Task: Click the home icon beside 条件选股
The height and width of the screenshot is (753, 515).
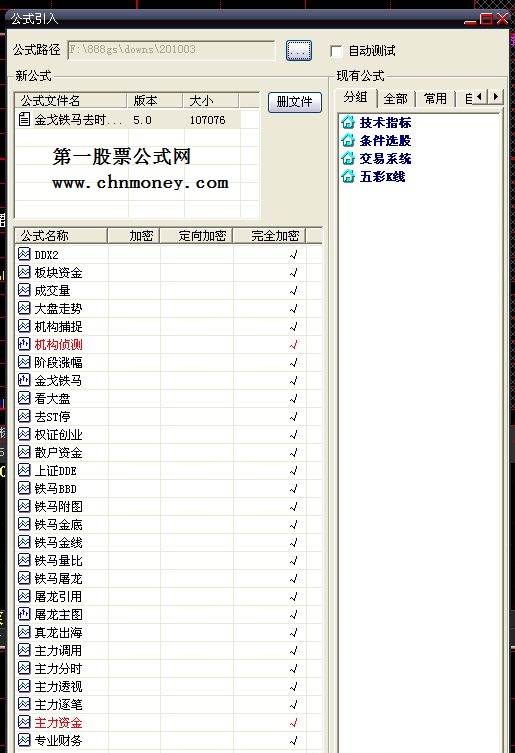Action: coord(348,140)
